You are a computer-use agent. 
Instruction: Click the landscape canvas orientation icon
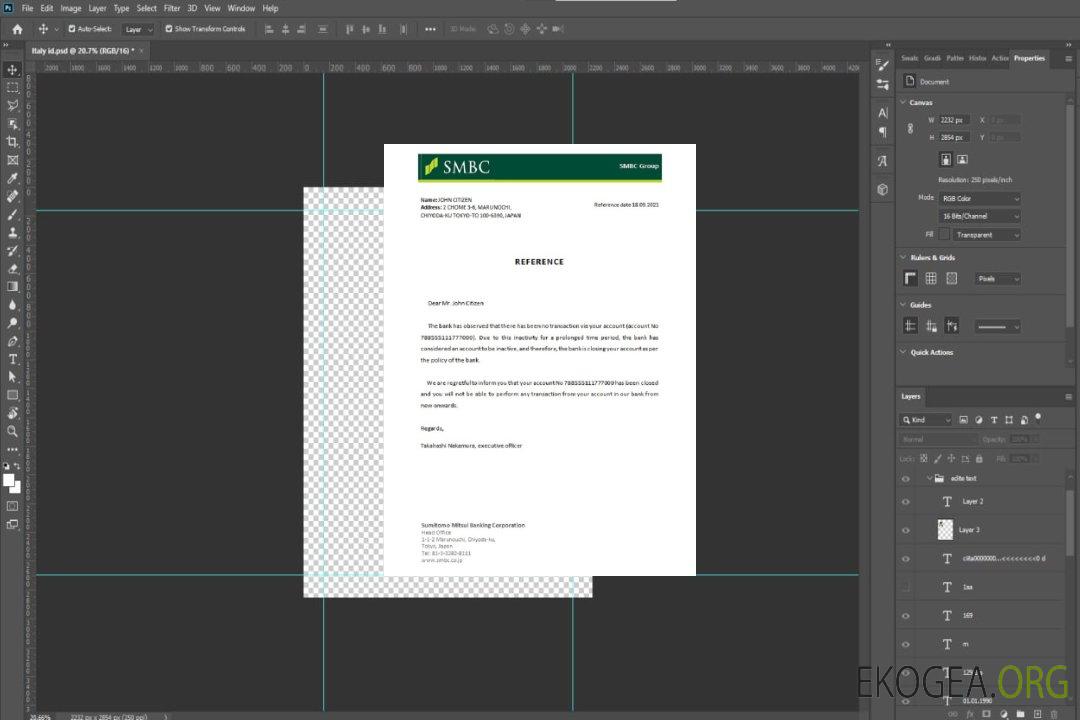point(962,159)
